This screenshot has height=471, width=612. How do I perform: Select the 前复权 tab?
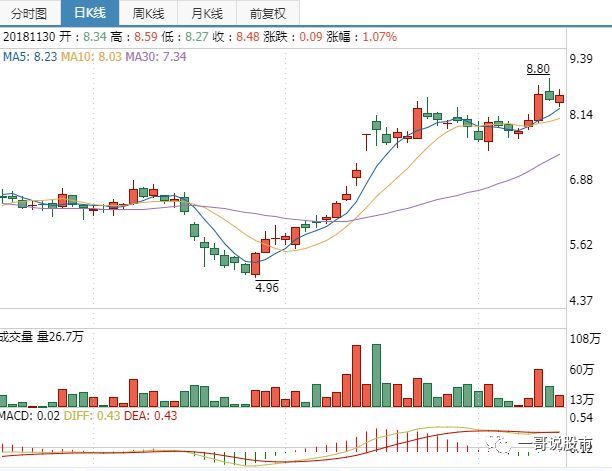click(268, 13)
